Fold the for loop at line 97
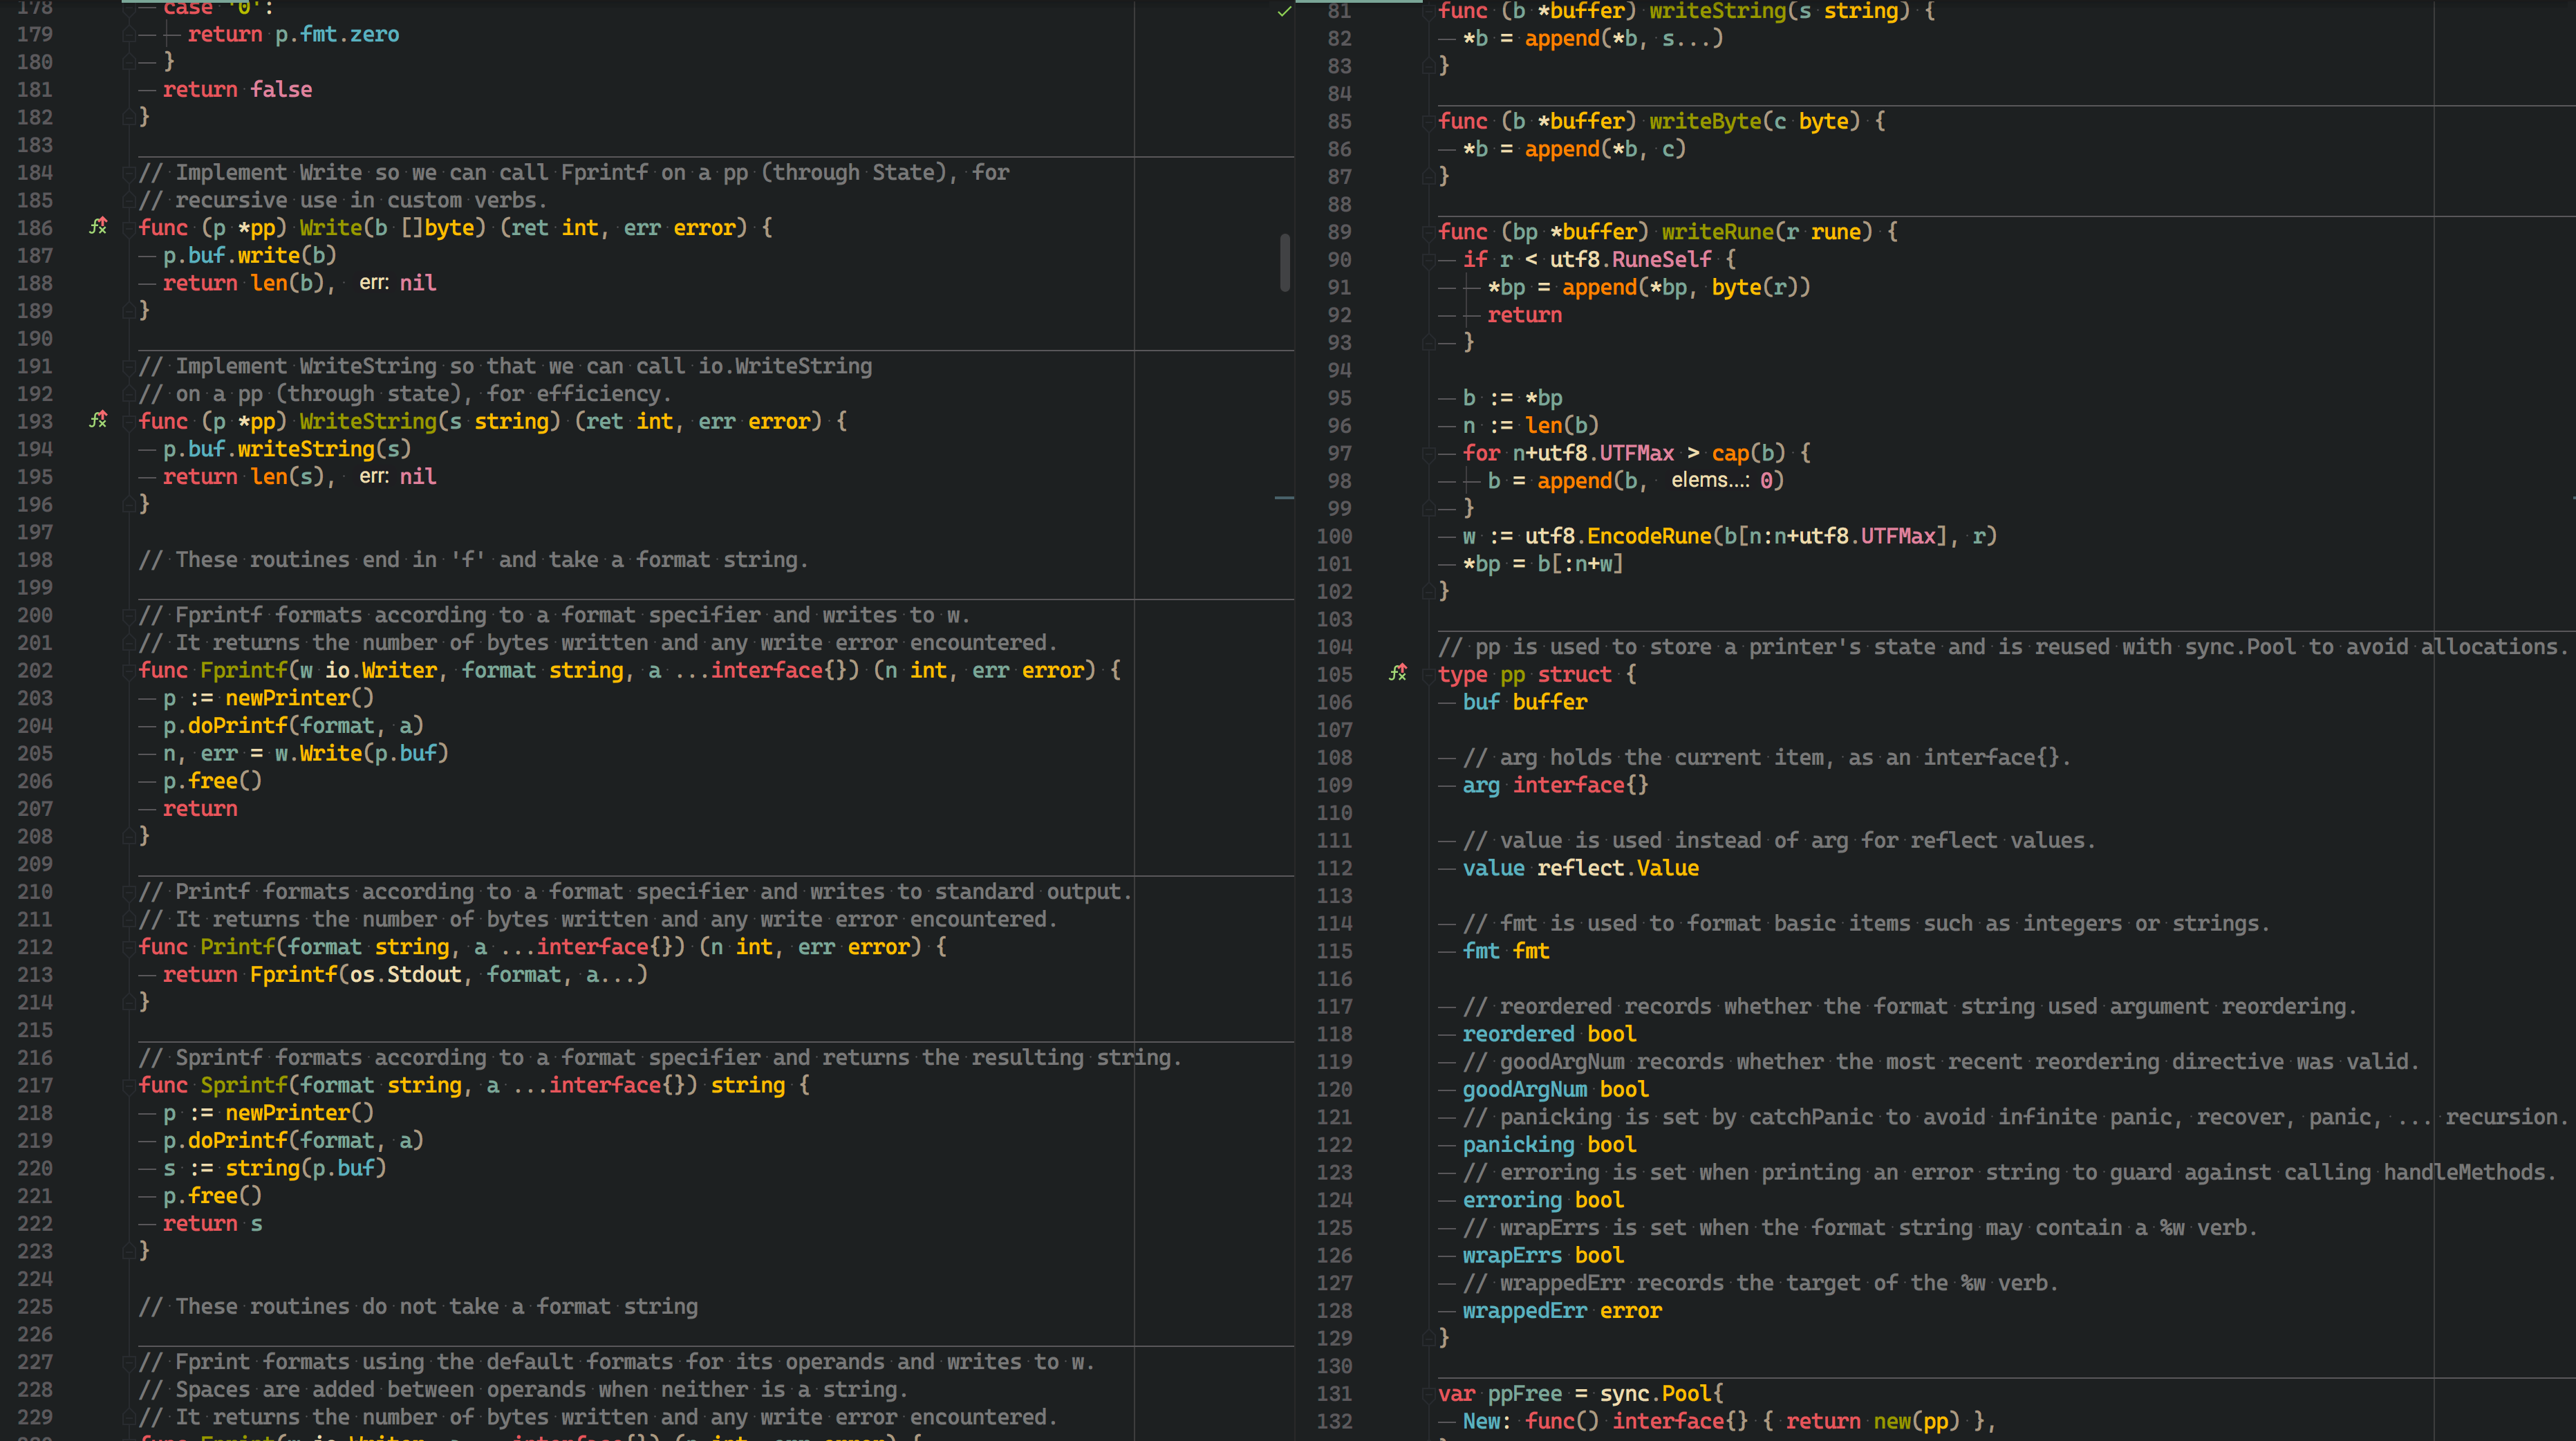The width and height of the screenshot is (2576, 1441). coord(1429,454)
